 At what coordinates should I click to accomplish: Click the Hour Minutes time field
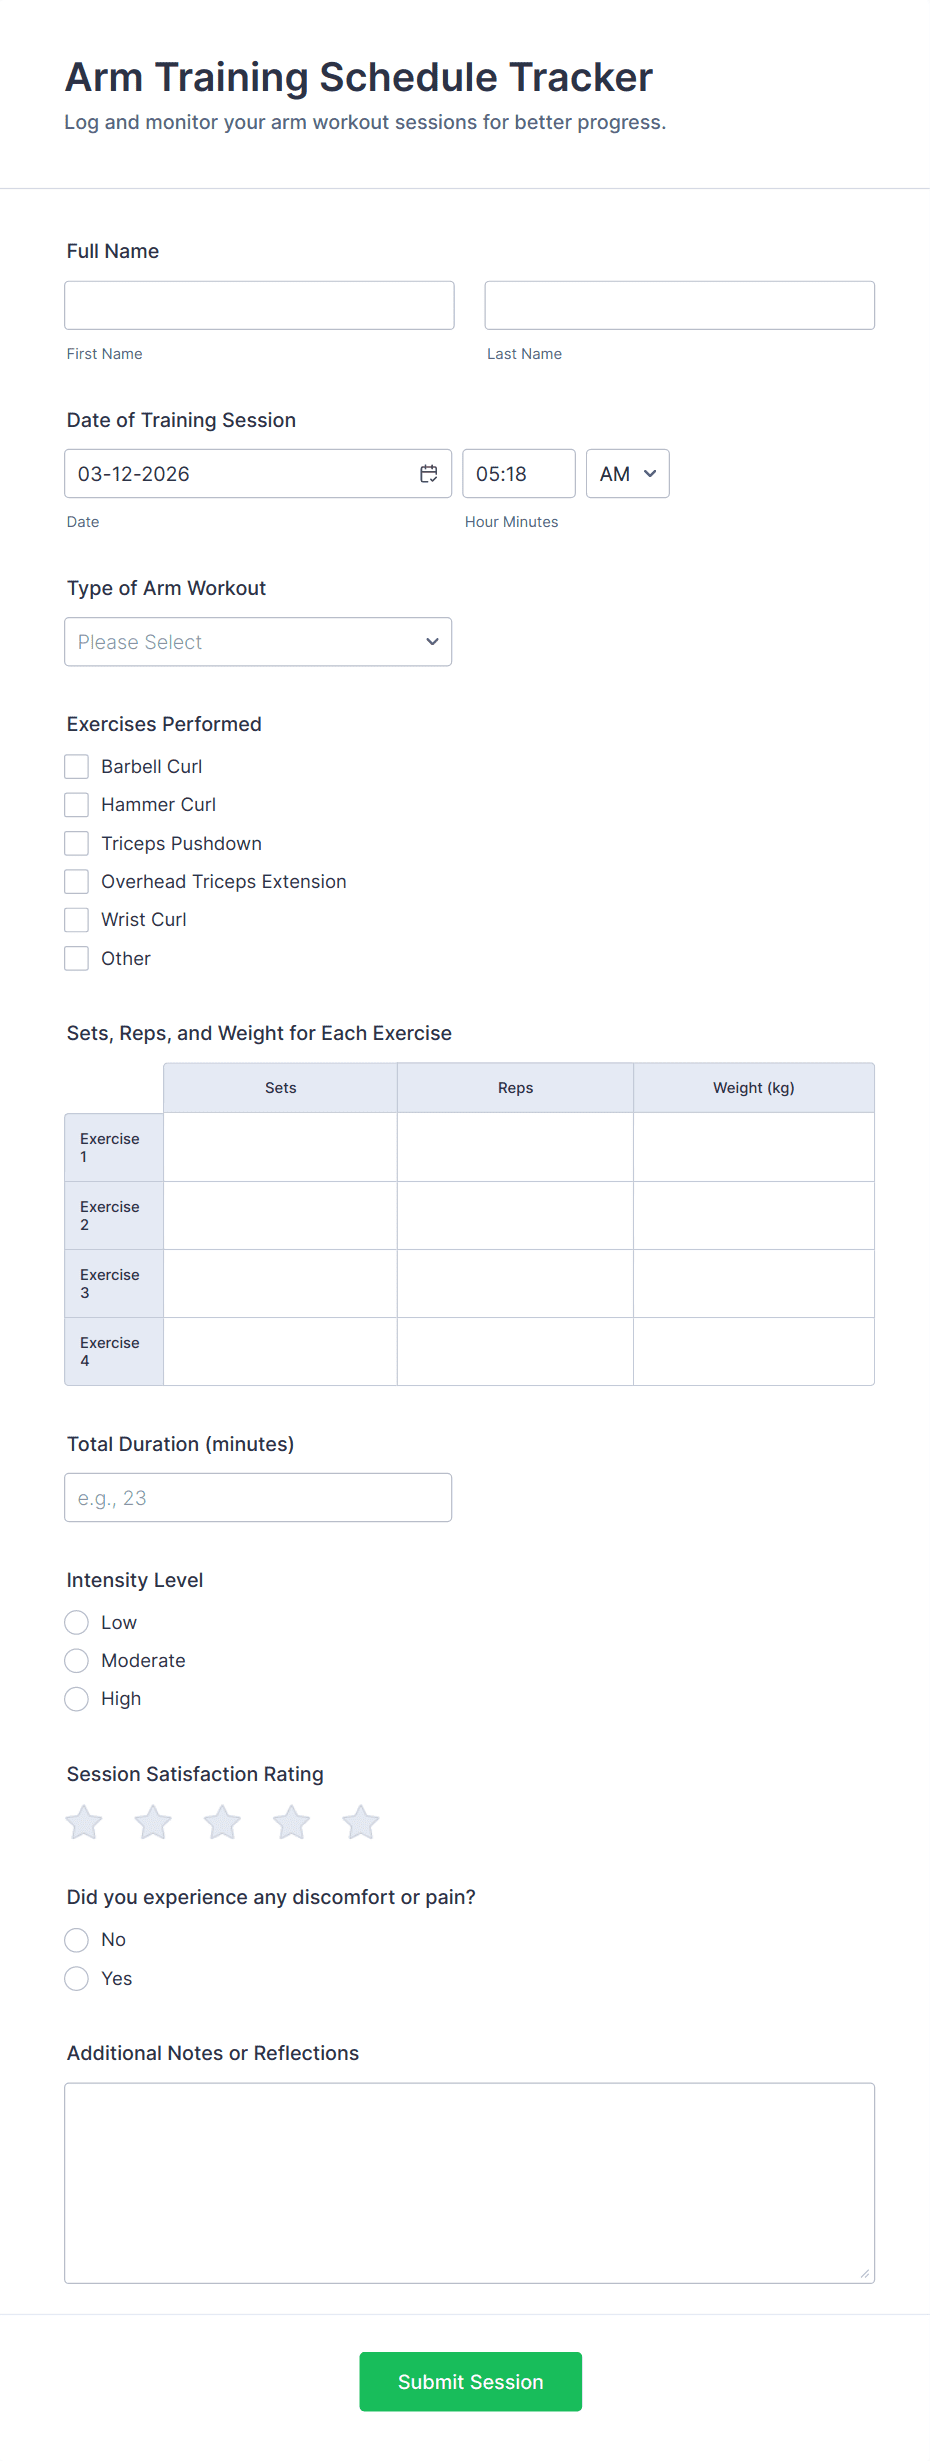518,474
